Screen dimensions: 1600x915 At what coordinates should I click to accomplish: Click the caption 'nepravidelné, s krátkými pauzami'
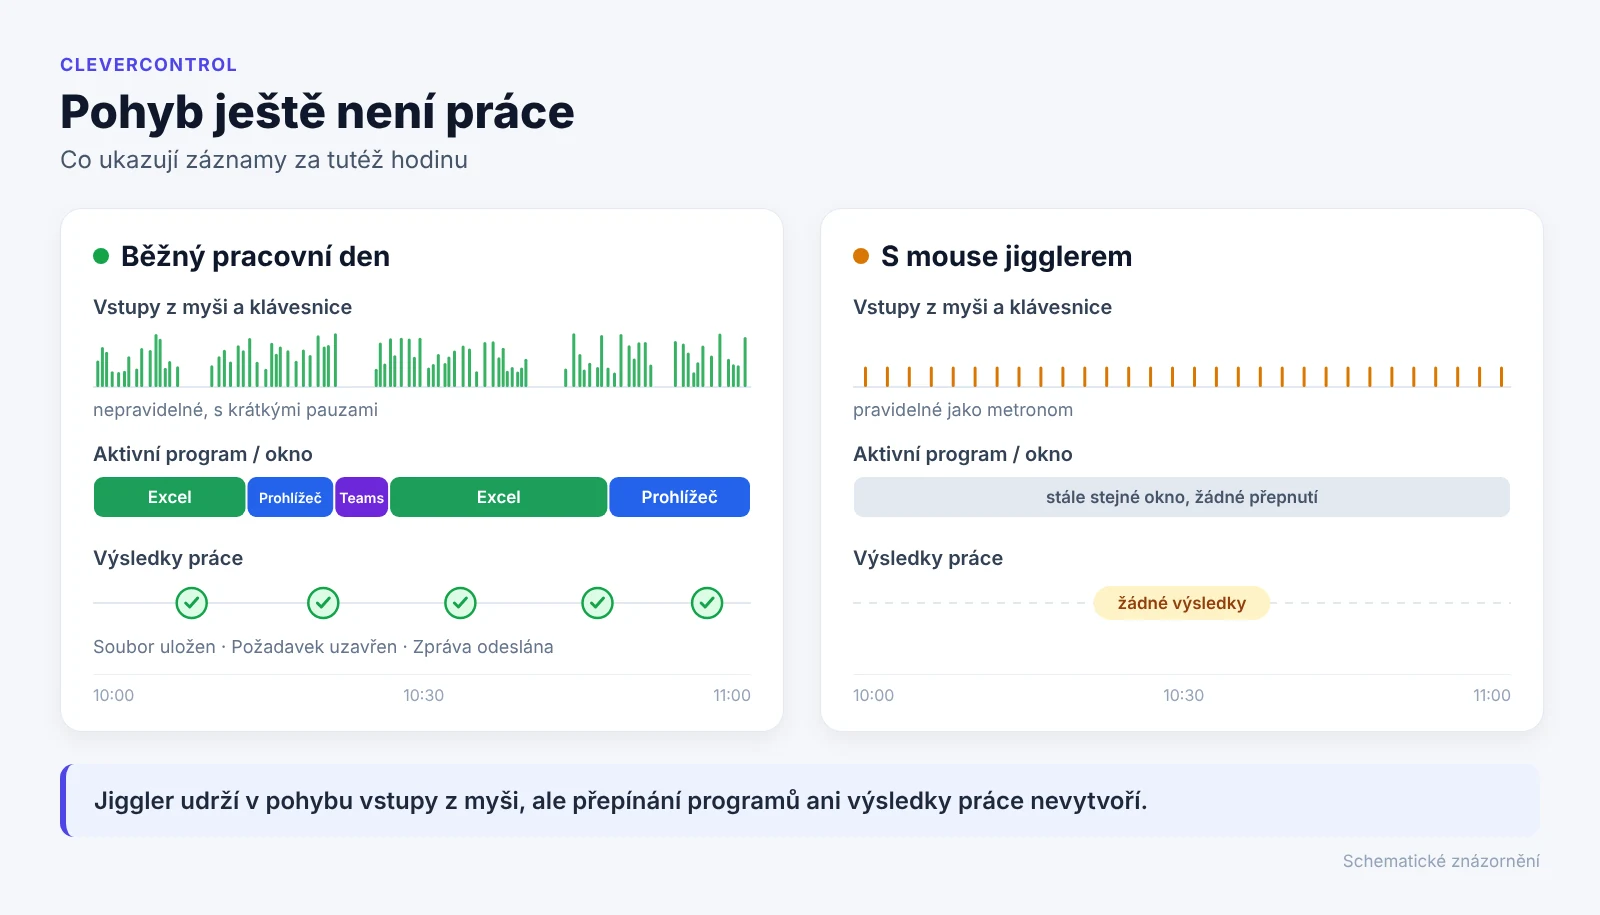pyautogui.click(x=235, y=410)
